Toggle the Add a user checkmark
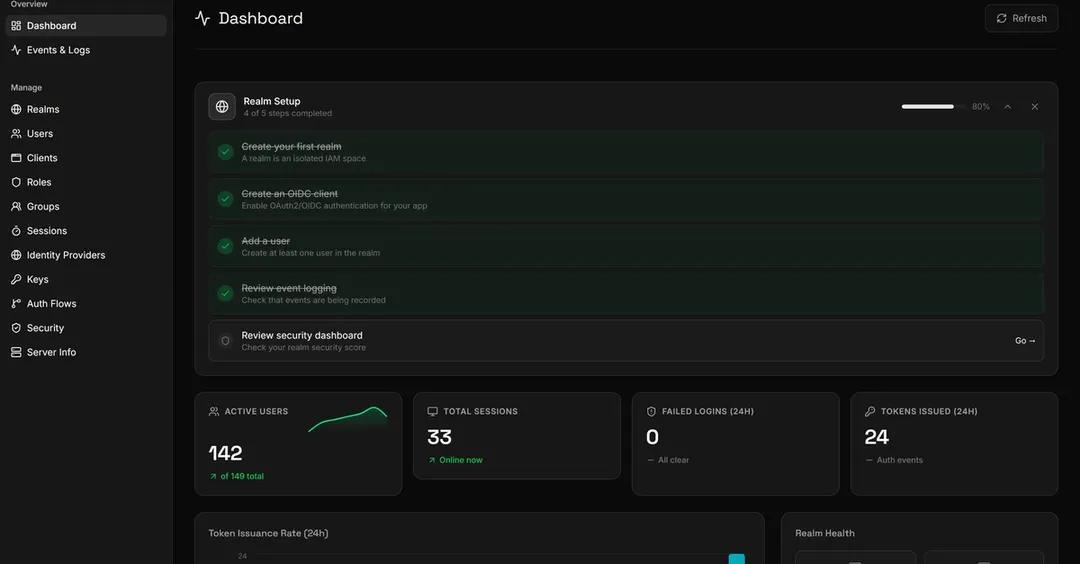 (225, 247)
